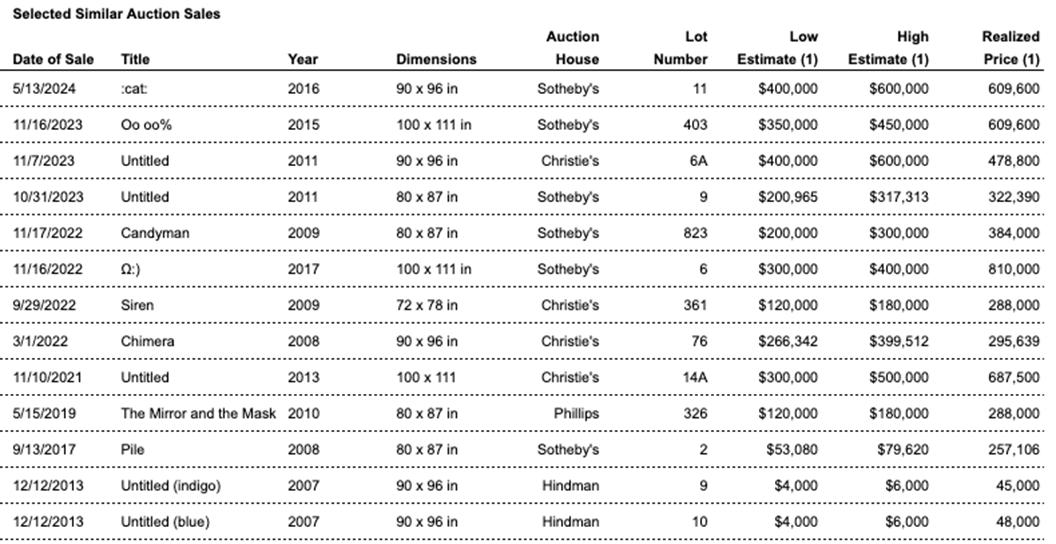This screenshot has width=1056, height=544.
Task: Click the Untitled (blue) title cell
Action: click(x=165, y=521)
